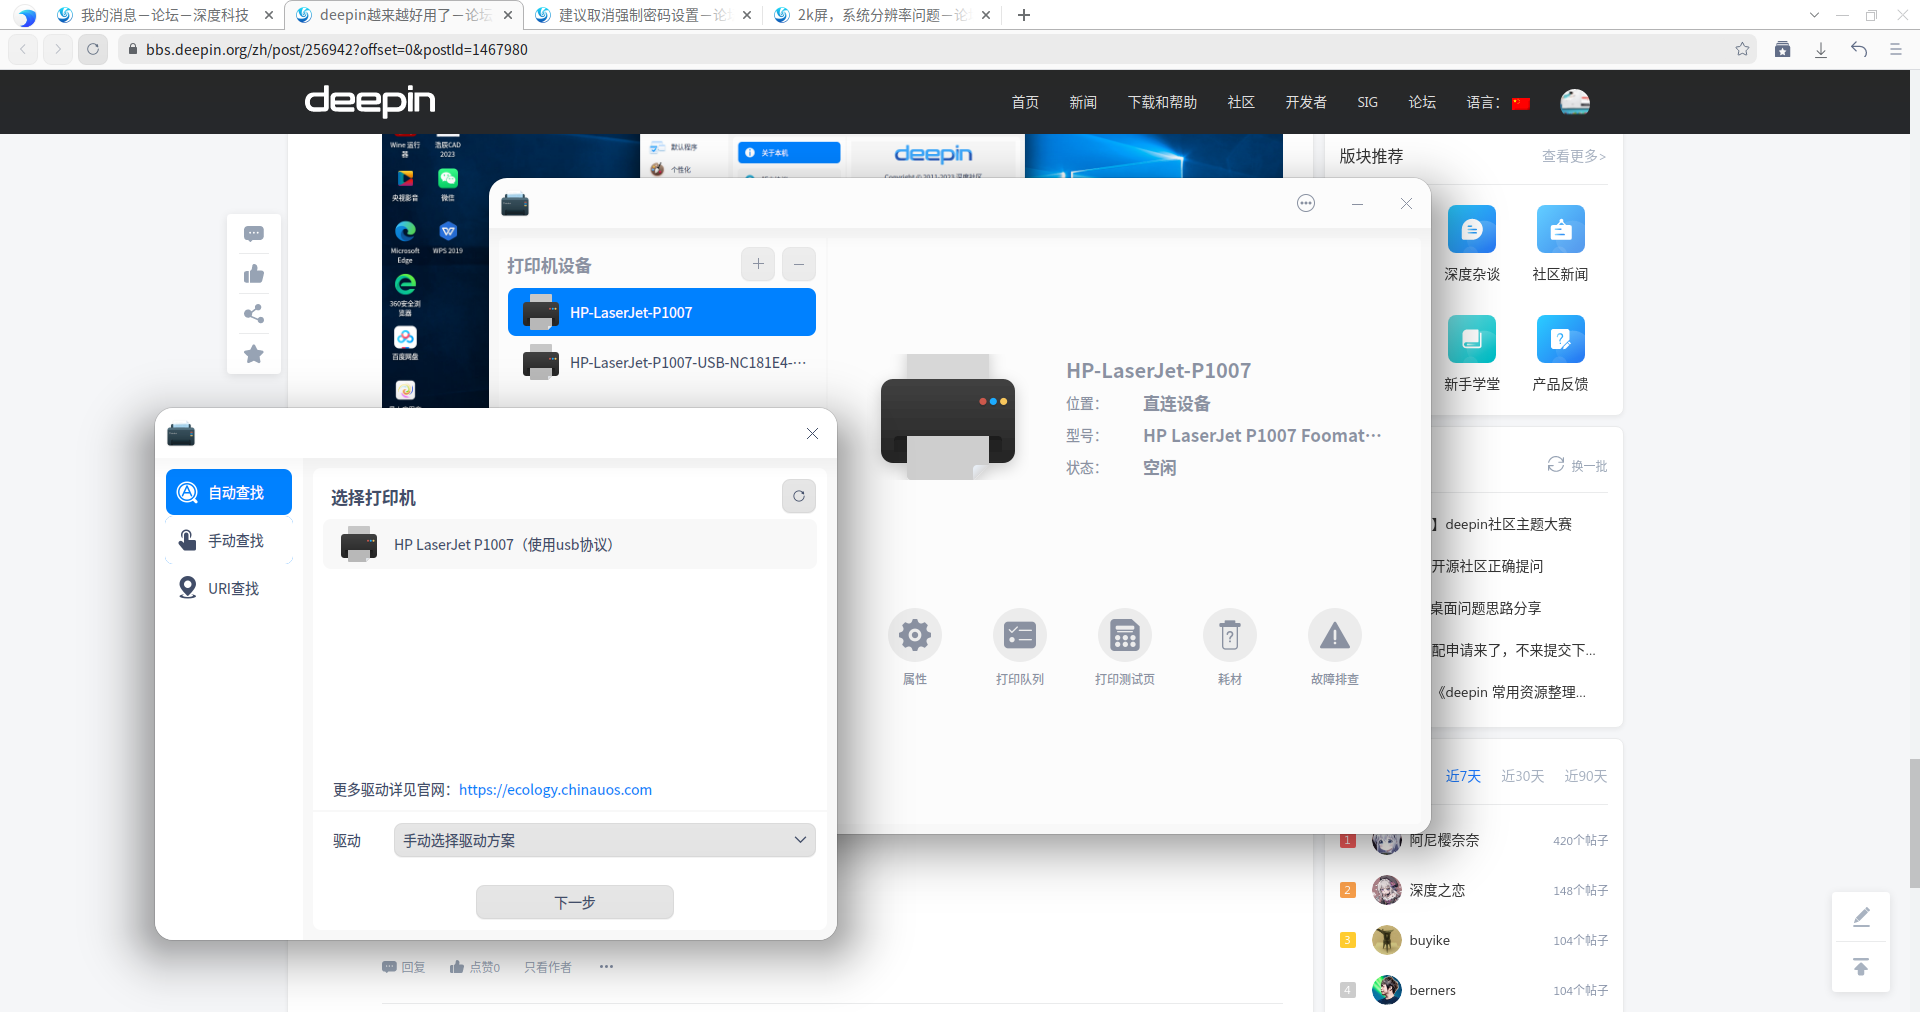This screenshot has height=1012, width=1920.
Task: Click the deepin logo in header
Action: (370, 101)
